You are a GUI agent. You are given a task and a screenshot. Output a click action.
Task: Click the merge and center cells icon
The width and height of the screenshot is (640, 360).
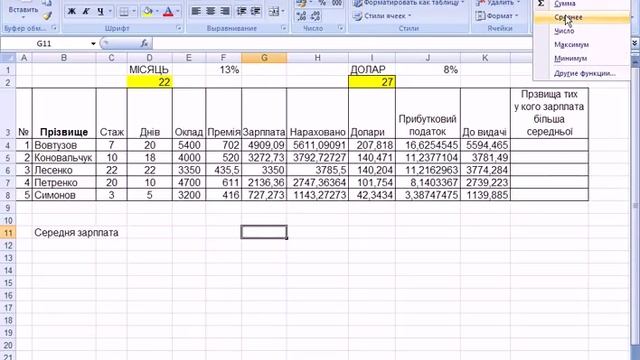point(274,11)
